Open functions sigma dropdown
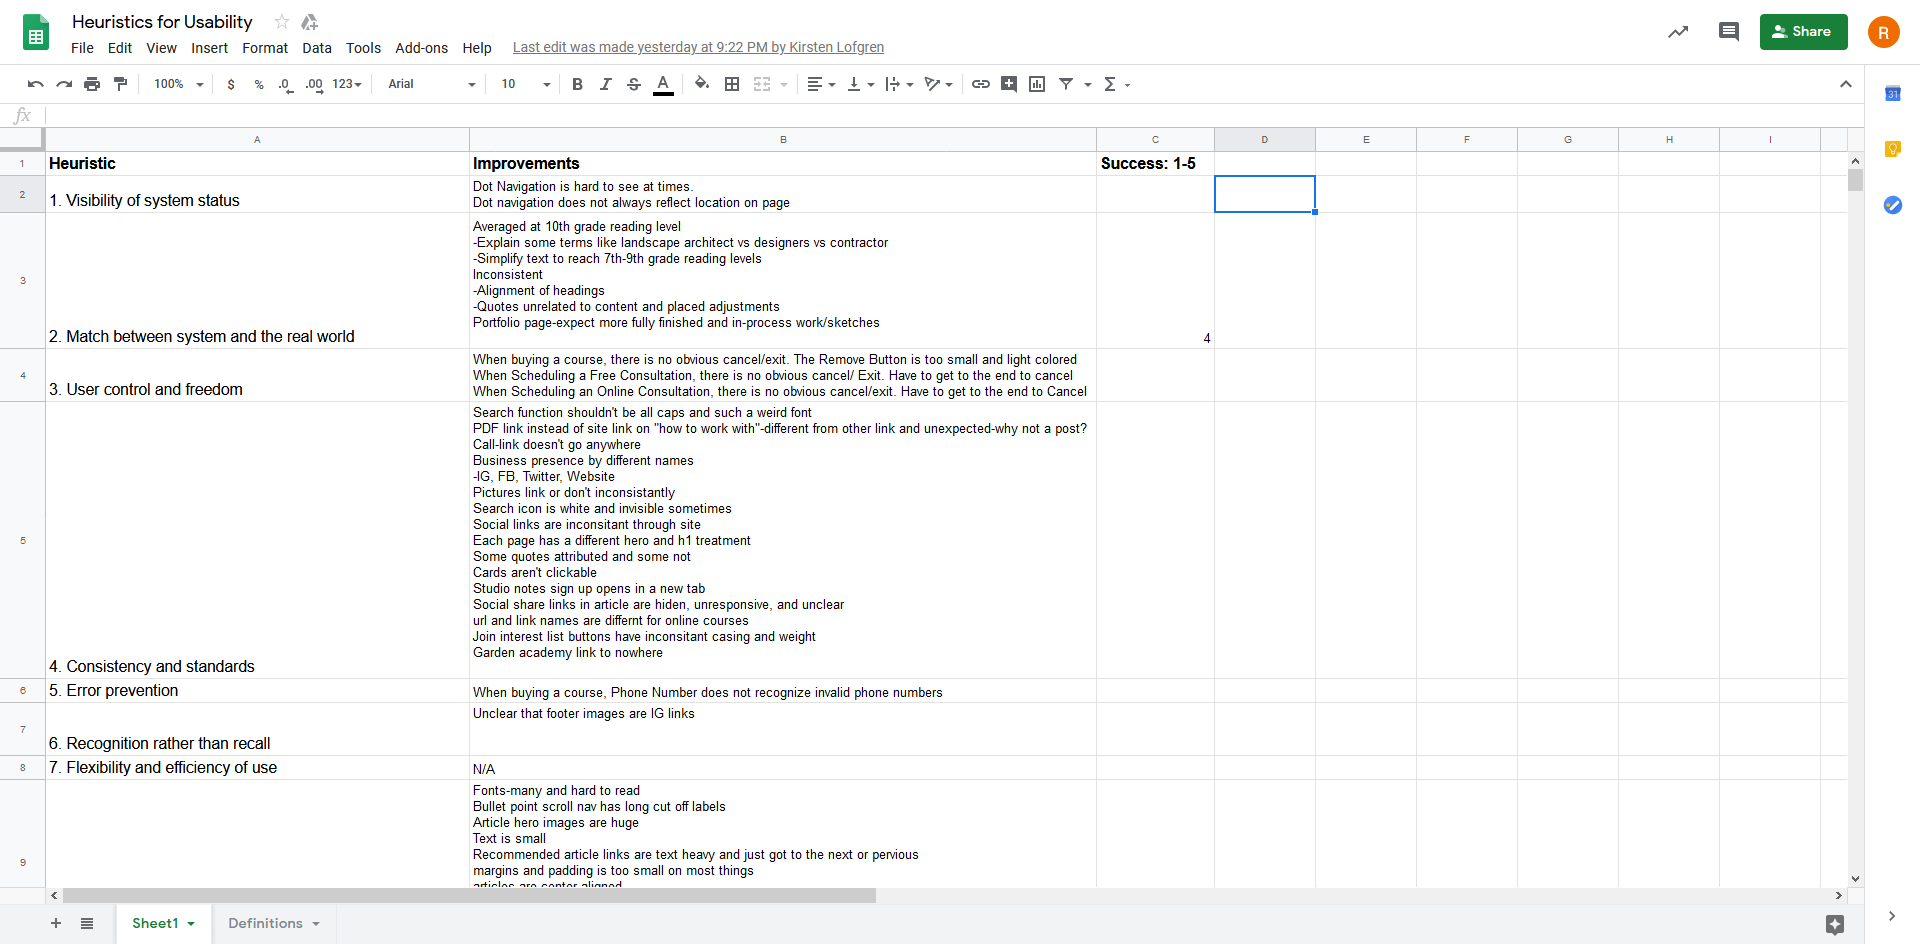 point(1116,84)
